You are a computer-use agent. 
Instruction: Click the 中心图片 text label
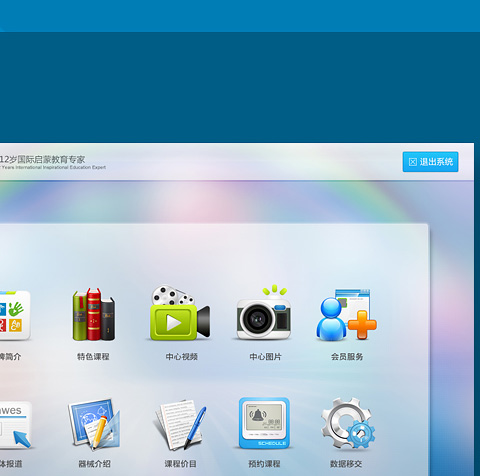pyautogui.click(x=265, y=357)
